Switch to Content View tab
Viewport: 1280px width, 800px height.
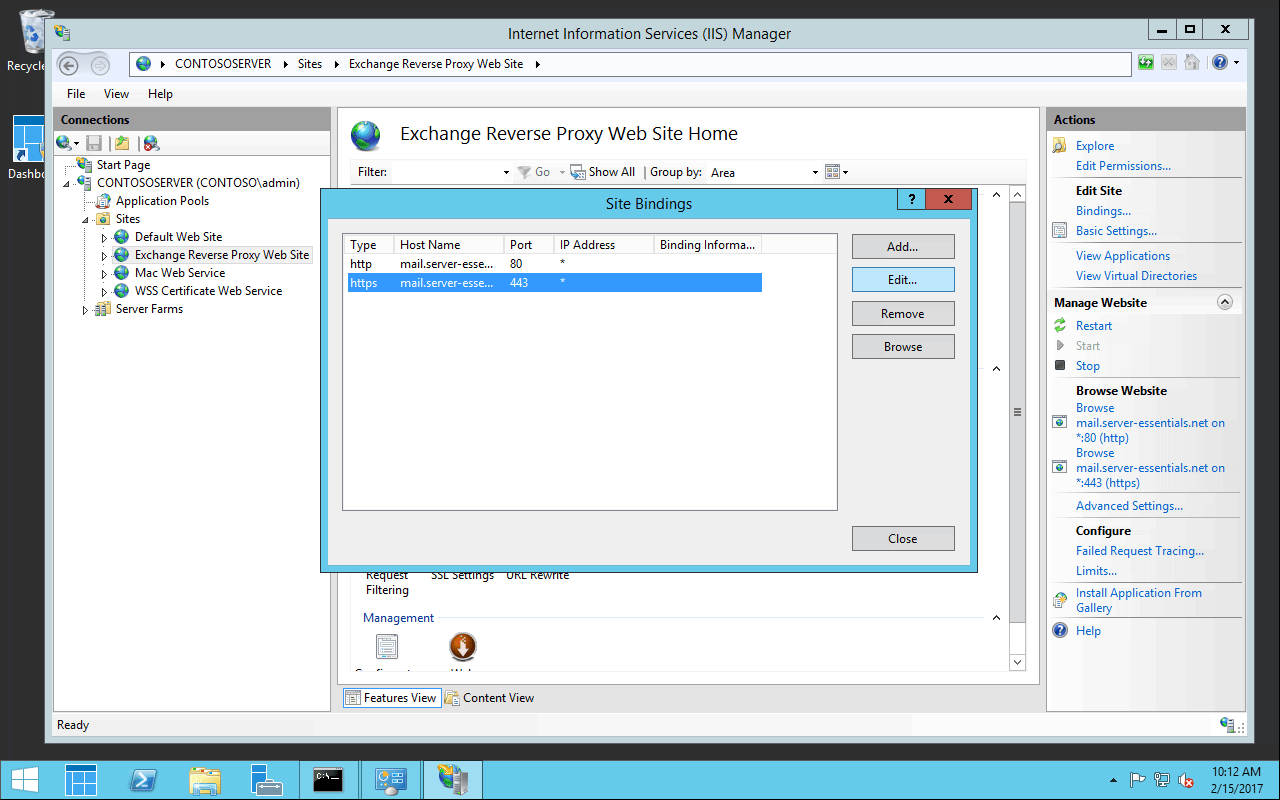489,698
